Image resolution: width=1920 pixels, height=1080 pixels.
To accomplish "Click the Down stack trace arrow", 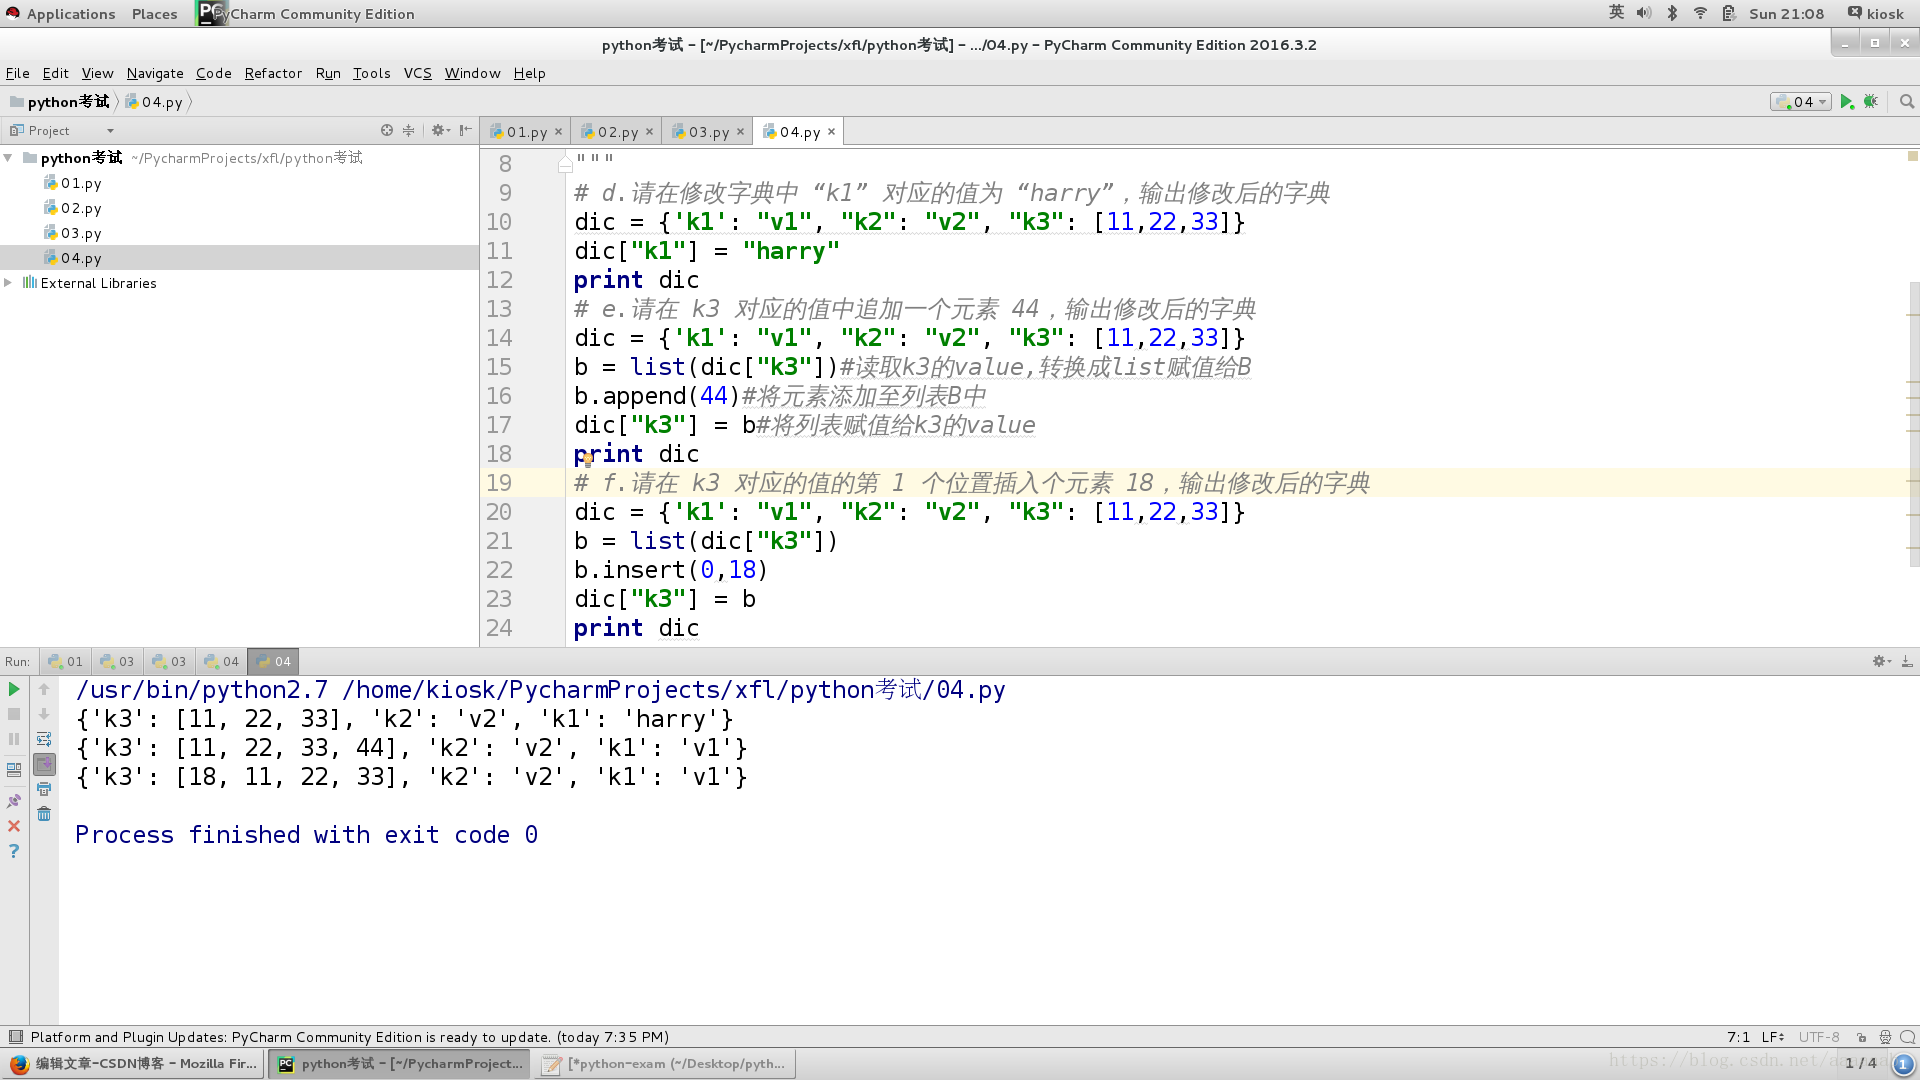I will click(x=44, y=714).
